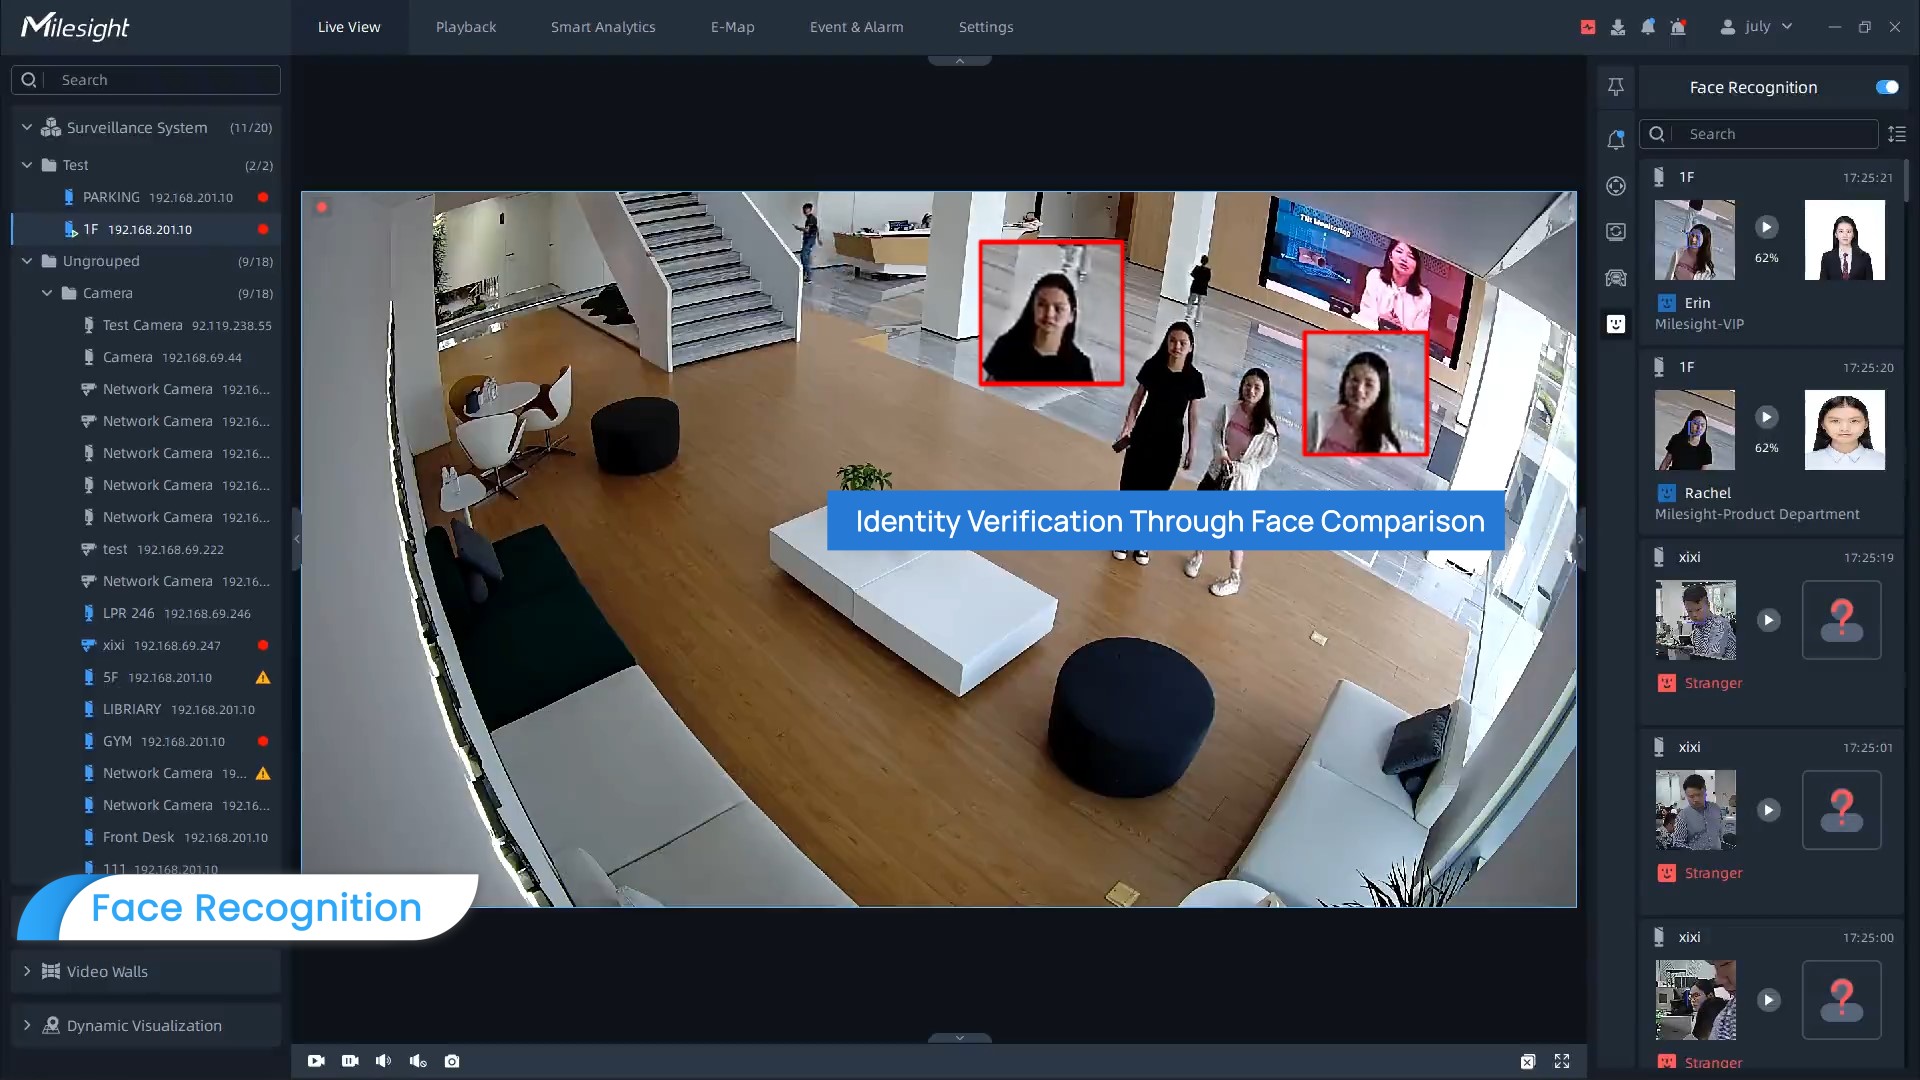
Task: Open the alarm bell panel icon
Action: point(1616,140)
